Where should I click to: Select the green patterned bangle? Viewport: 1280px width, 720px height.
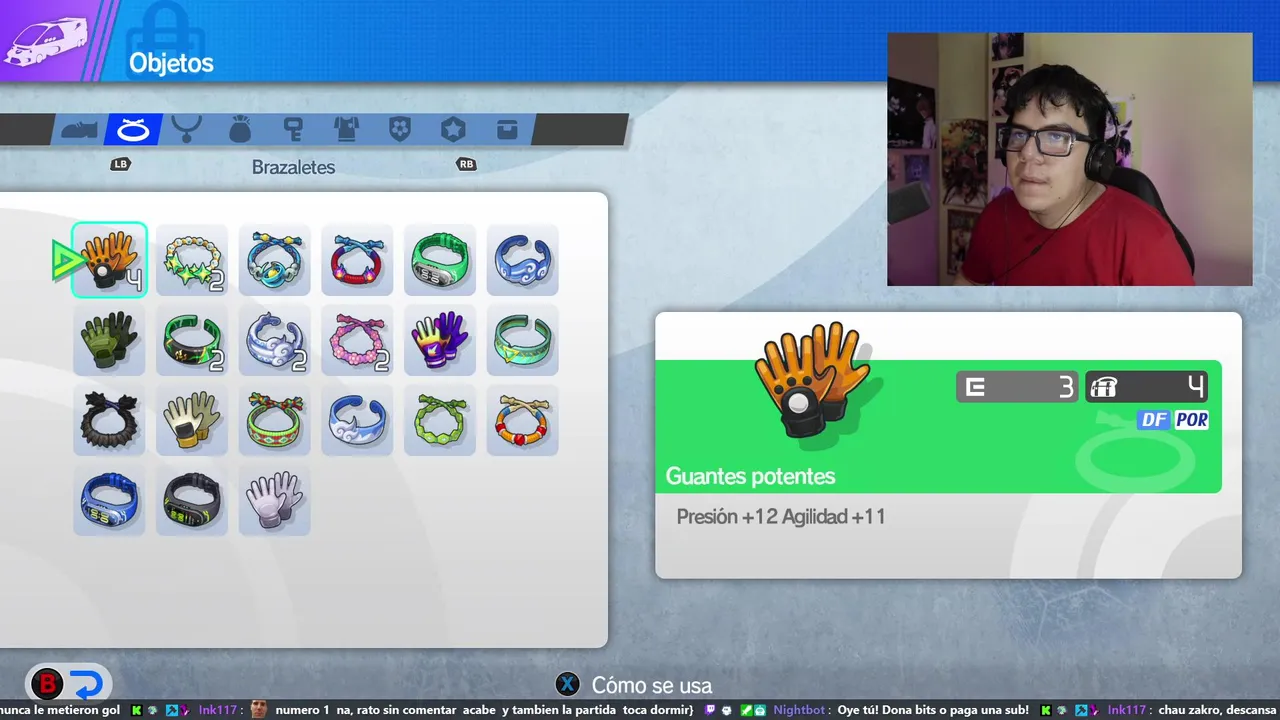[523, 340]
